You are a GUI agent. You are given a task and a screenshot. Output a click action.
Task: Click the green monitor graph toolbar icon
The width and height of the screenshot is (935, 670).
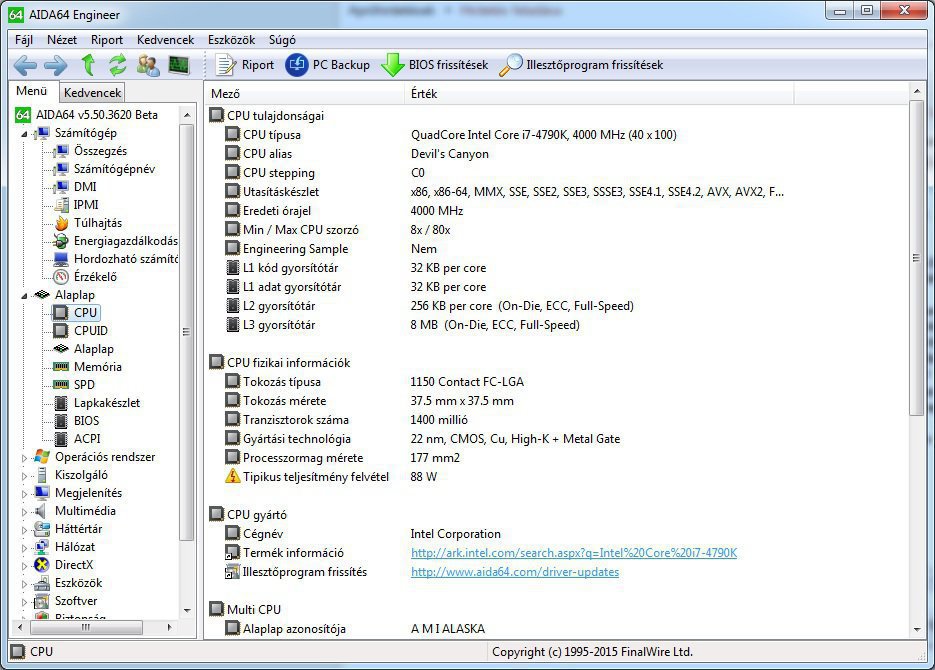[x=179, y=64]
